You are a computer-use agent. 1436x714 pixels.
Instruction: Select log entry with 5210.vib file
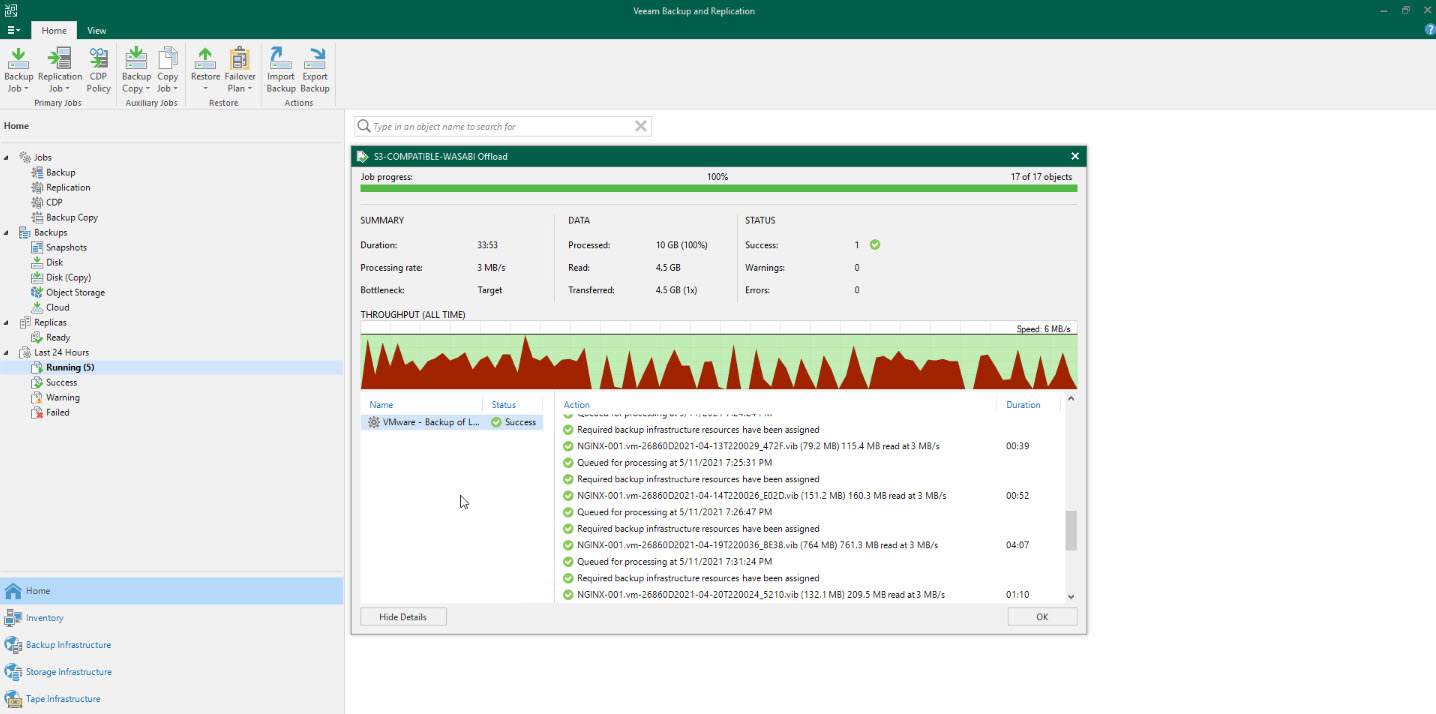[809, 595]
